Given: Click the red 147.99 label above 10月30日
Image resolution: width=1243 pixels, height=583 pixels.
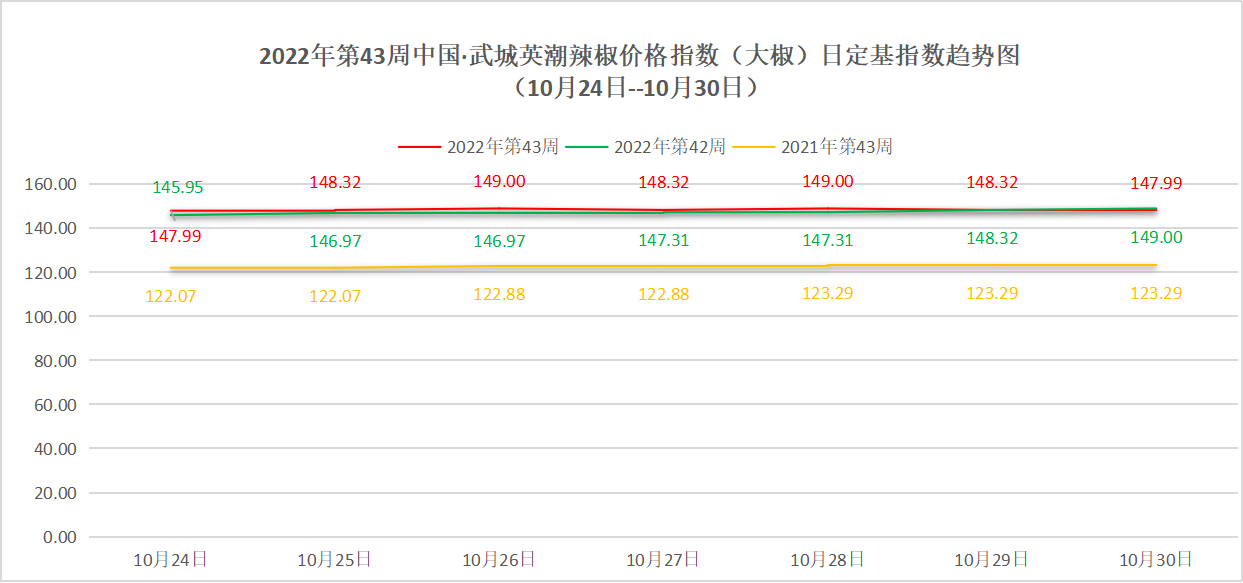Looking at the screenshot, I should tap(1156, 183).
